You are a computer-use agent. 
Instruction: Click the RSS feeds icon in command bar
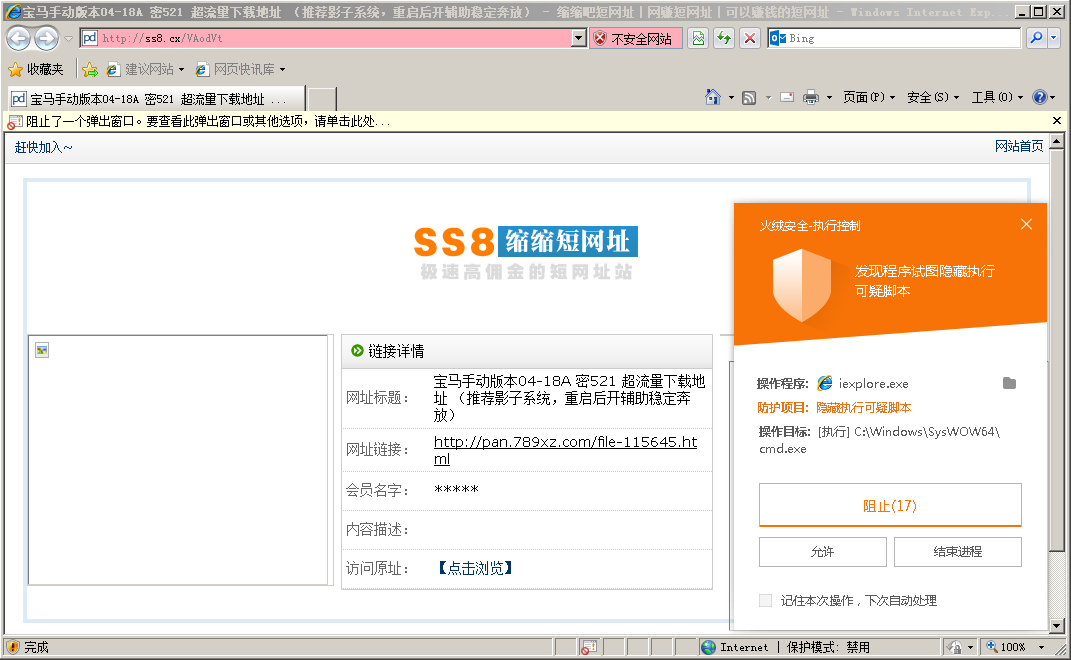tap(749, 97)
